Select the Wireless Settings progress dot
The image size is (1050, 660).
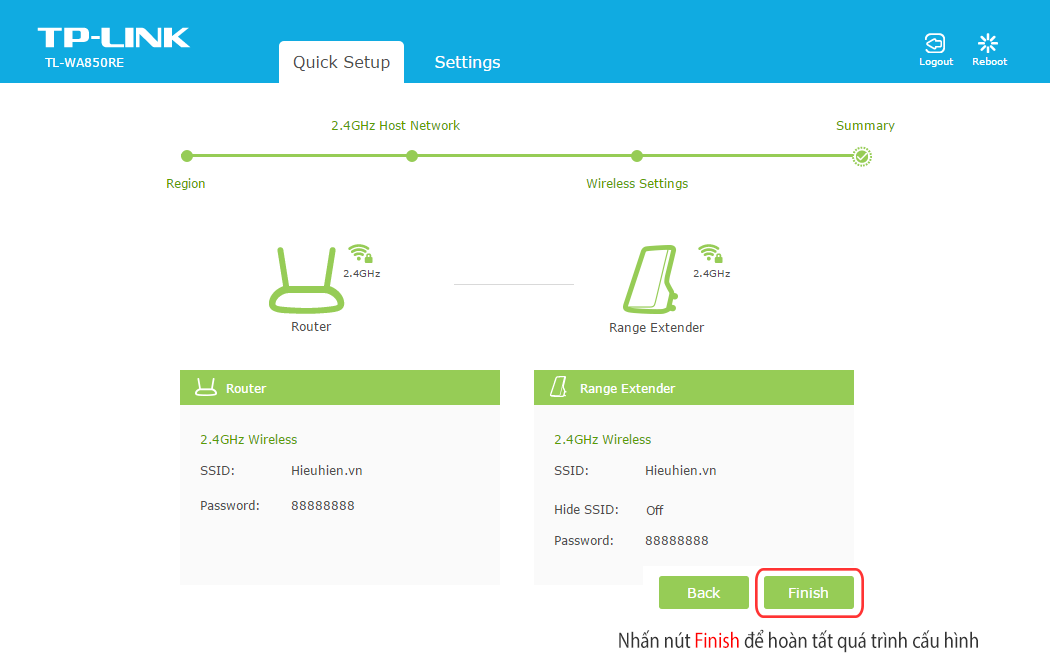[x=637, y=156]
